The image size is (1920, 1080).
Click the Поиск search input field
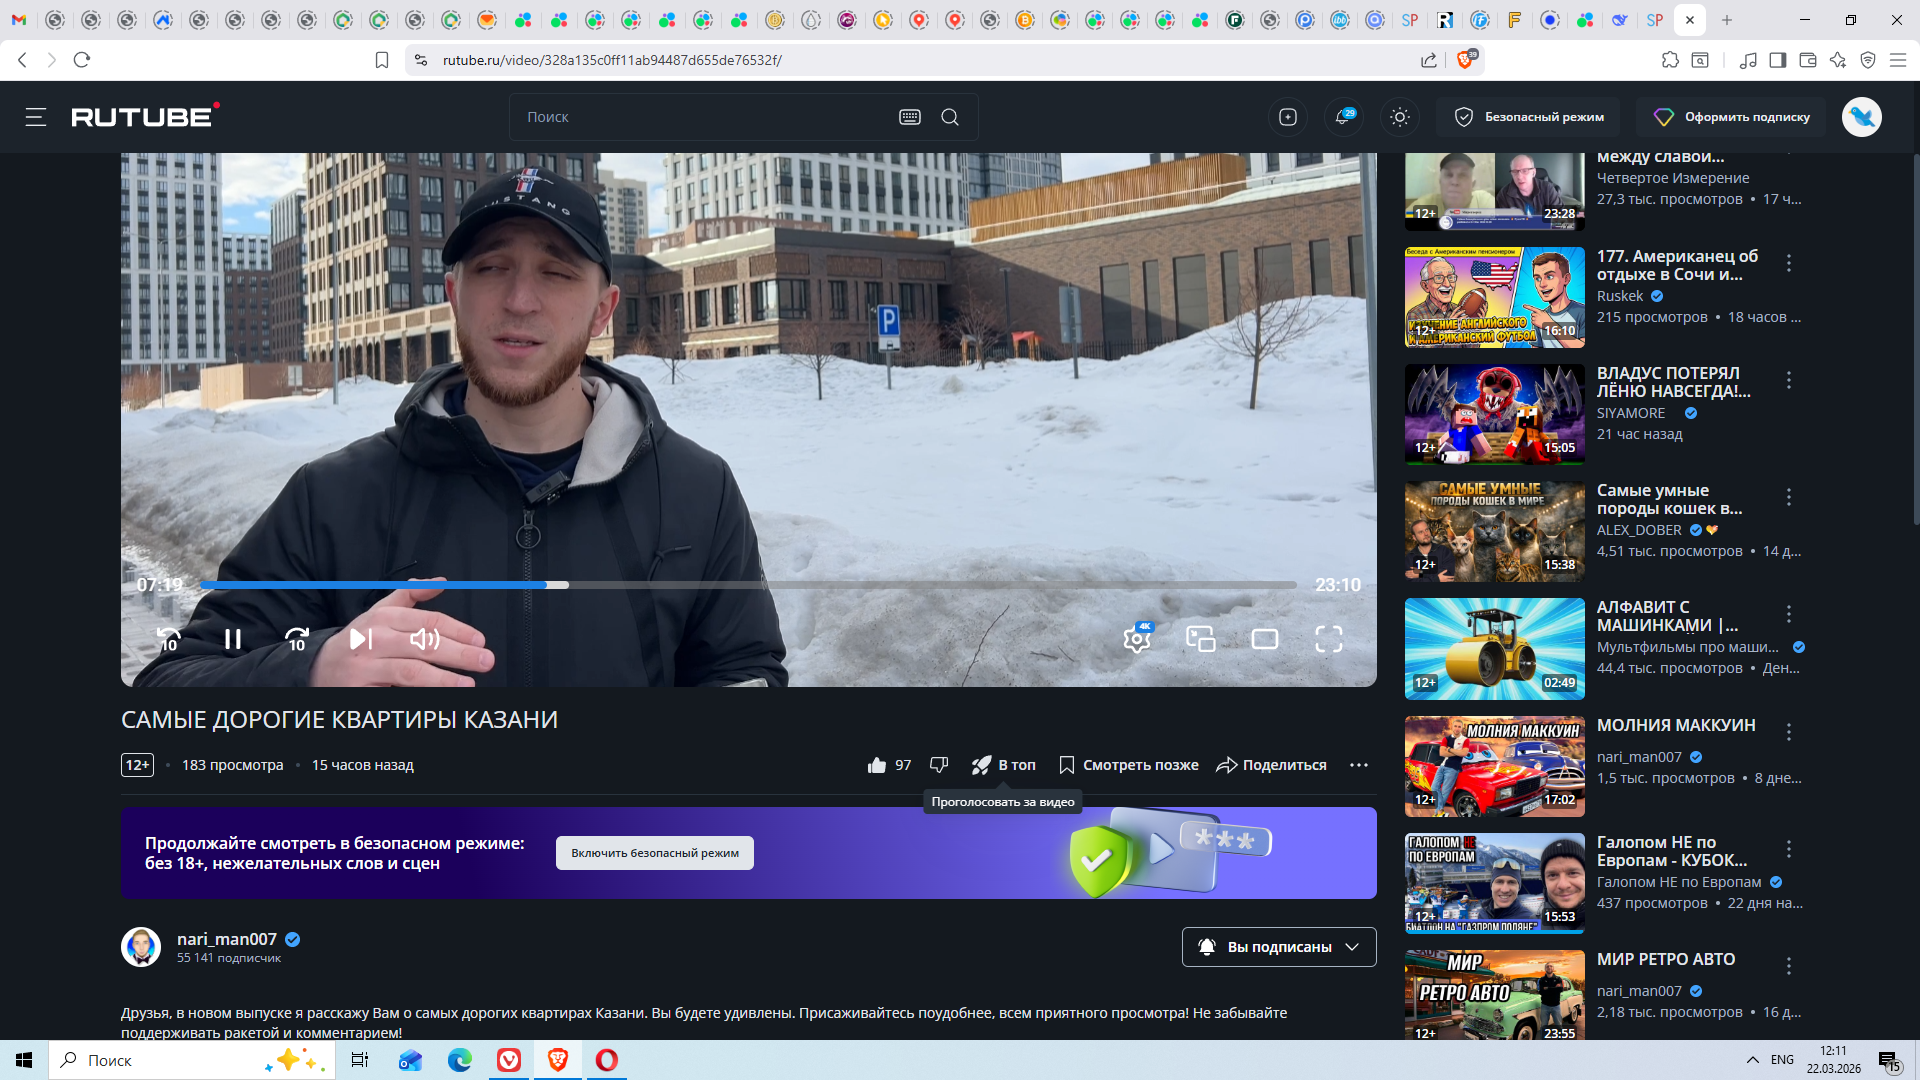[700, 117]
